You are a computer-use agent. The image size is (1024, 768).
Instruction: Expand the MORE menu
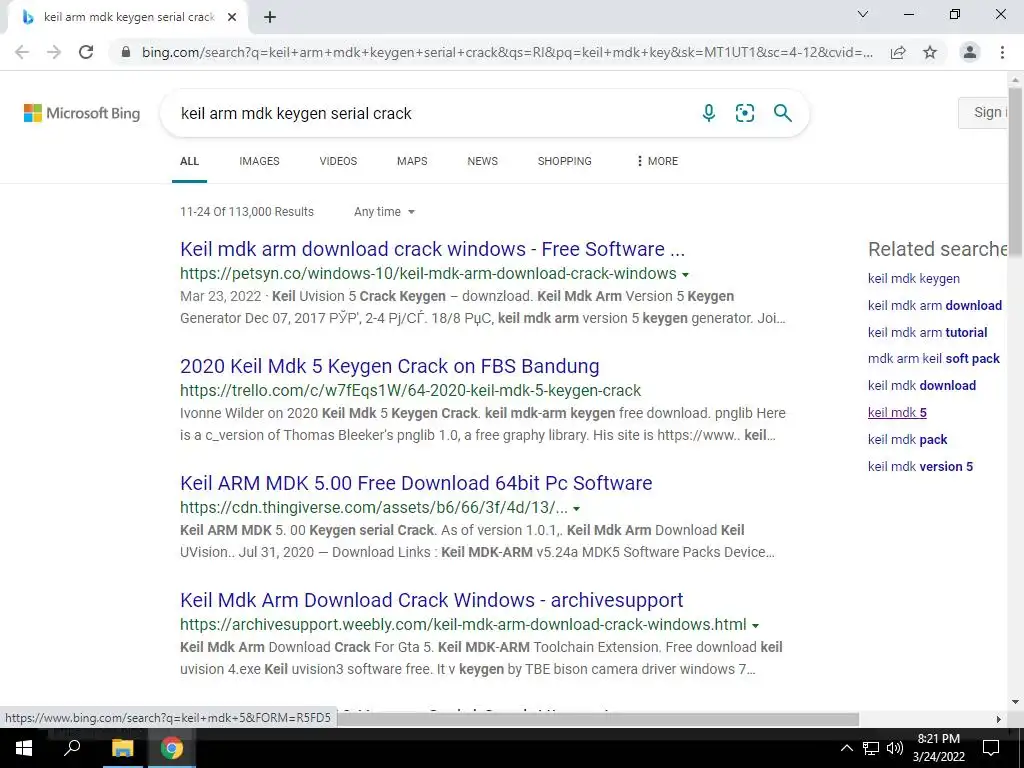tap(657, 161)
